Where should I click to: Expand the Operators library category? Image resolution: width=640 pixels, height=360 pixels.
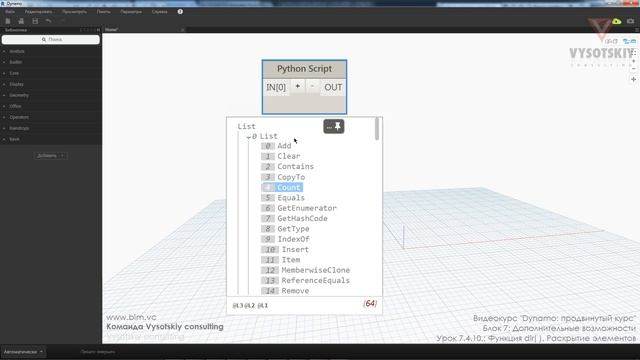[19, 117]
